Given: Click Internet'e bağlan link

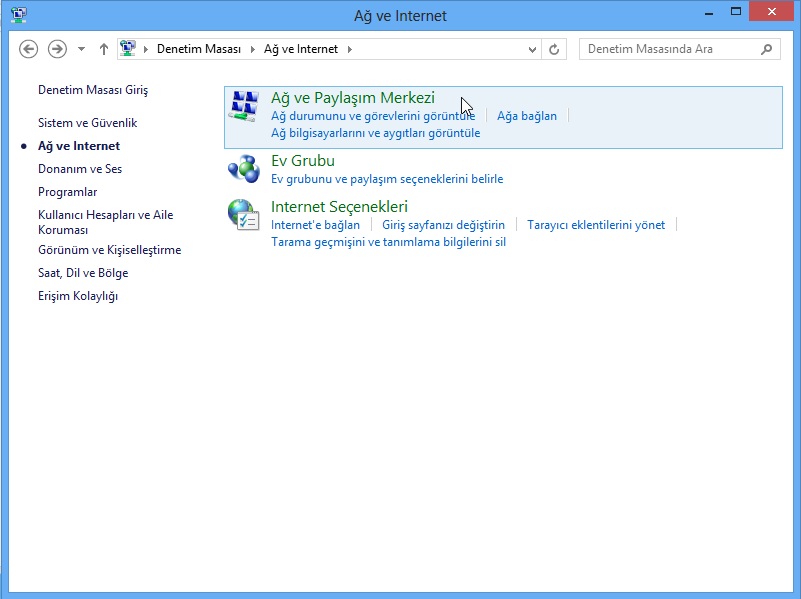Looking at the screenshot, I should point(315,225).
